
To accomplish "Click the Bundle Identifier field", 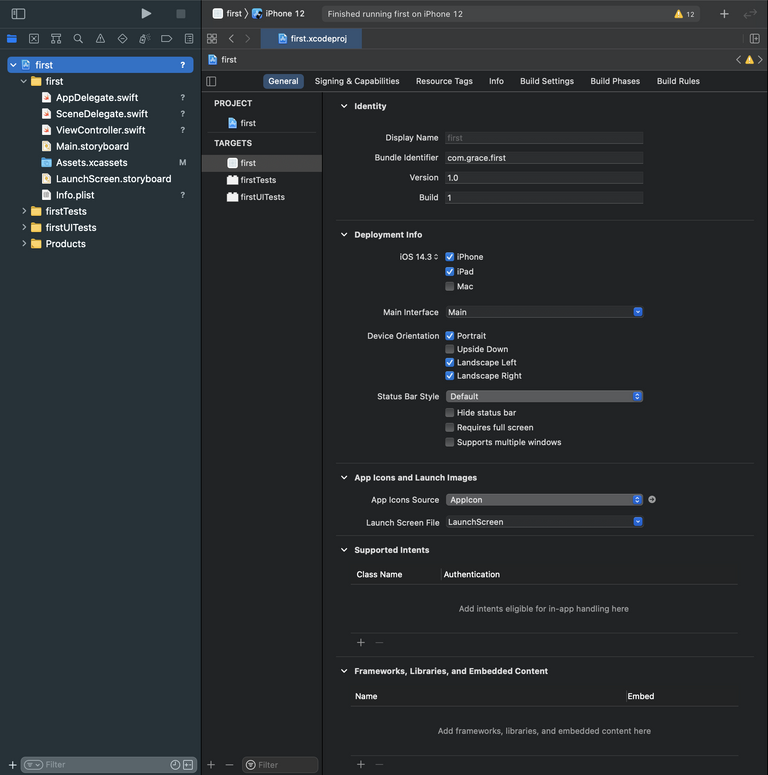I will tap(544, 158).
